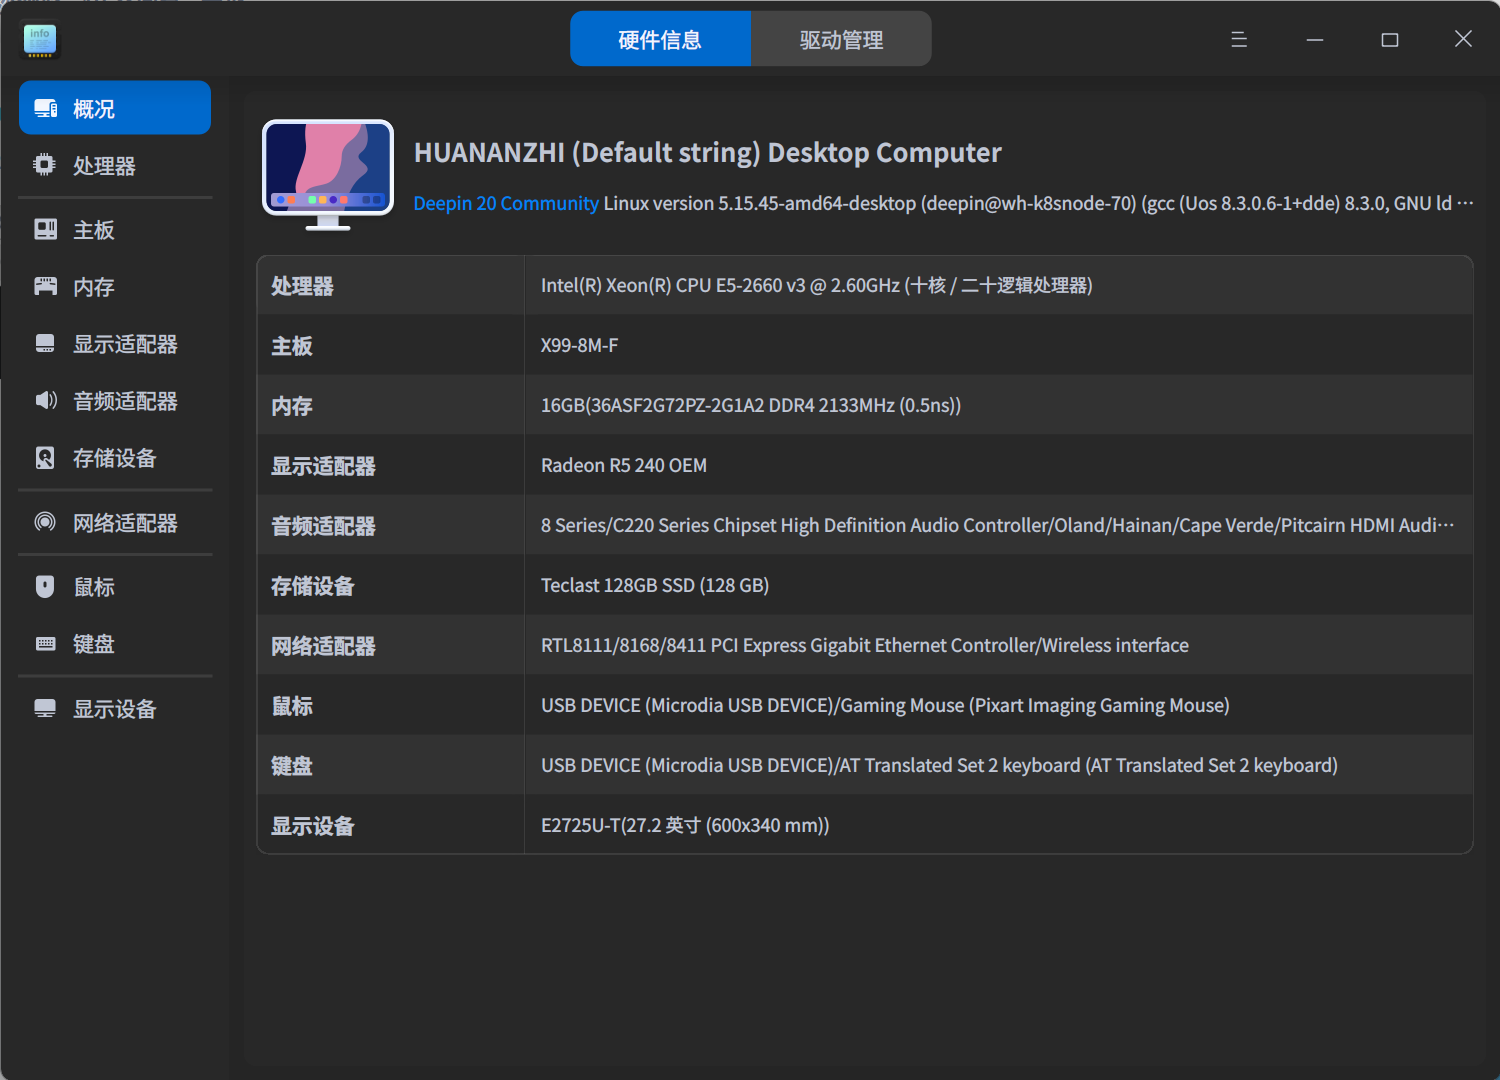
Task: Close the device manager window
Action: pos(1463,39)
